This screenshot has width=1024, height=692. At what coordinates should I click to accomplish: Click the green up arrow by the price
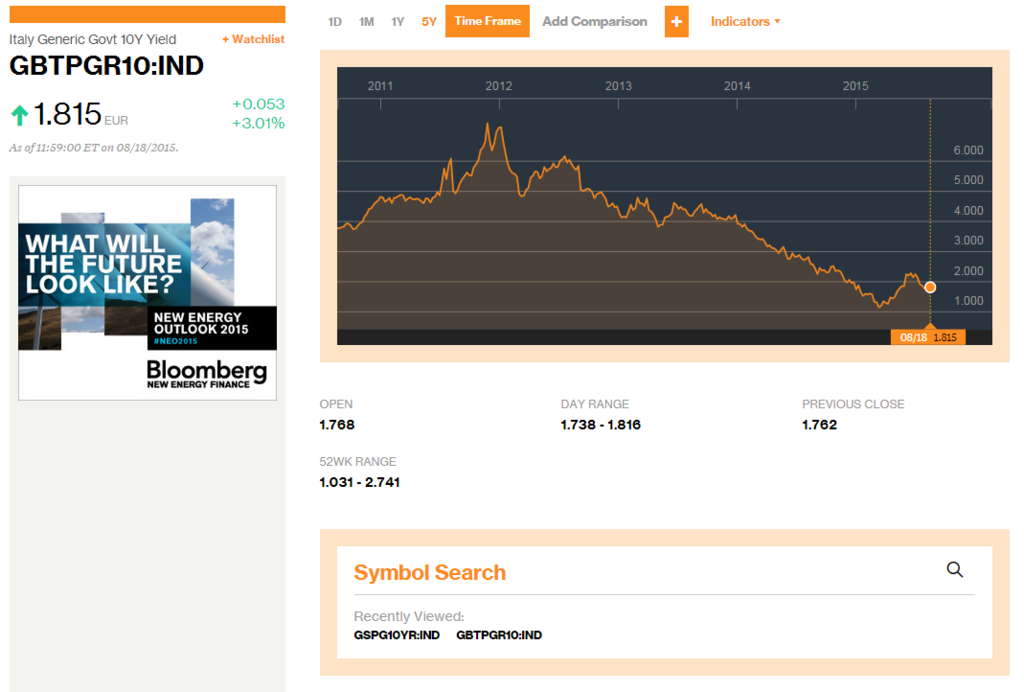pos(20,116)
